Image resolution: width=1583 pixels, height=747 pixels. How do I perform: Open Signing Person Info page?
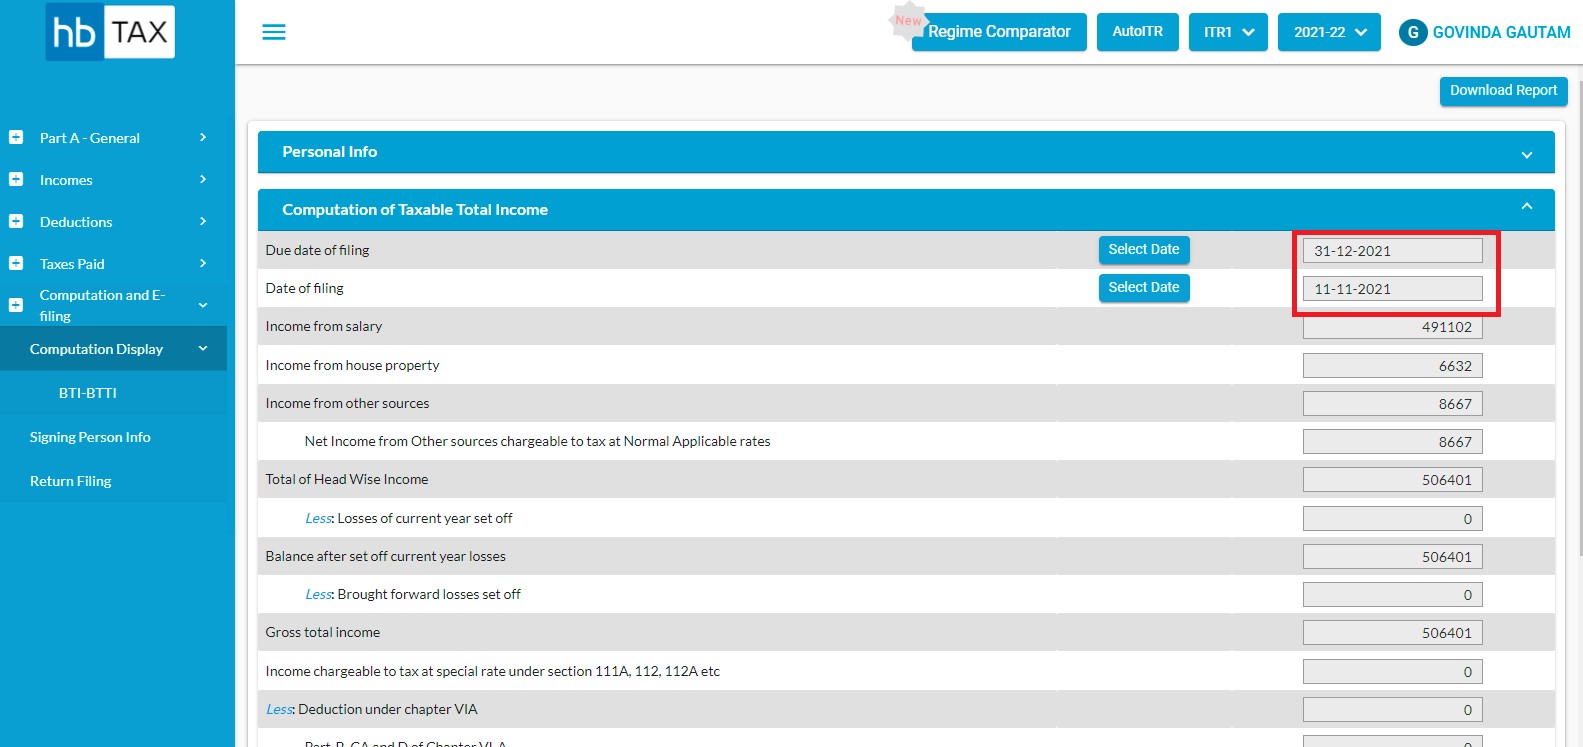click(90, 437)
